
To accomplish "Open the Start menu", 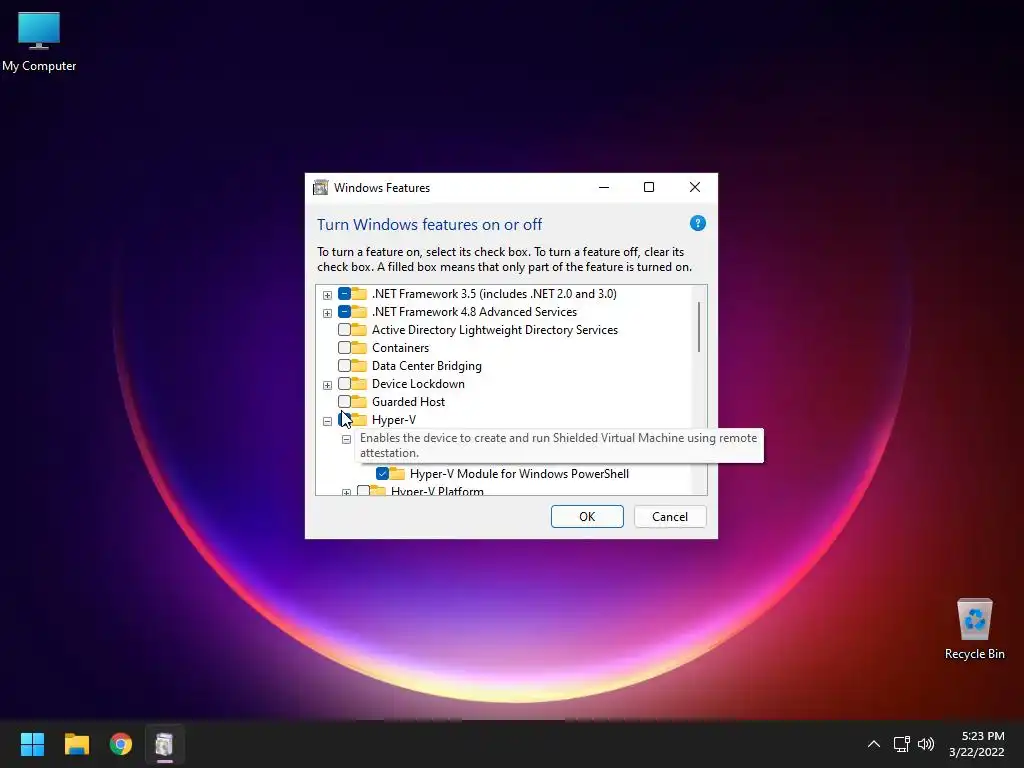I will pos(32,744).
